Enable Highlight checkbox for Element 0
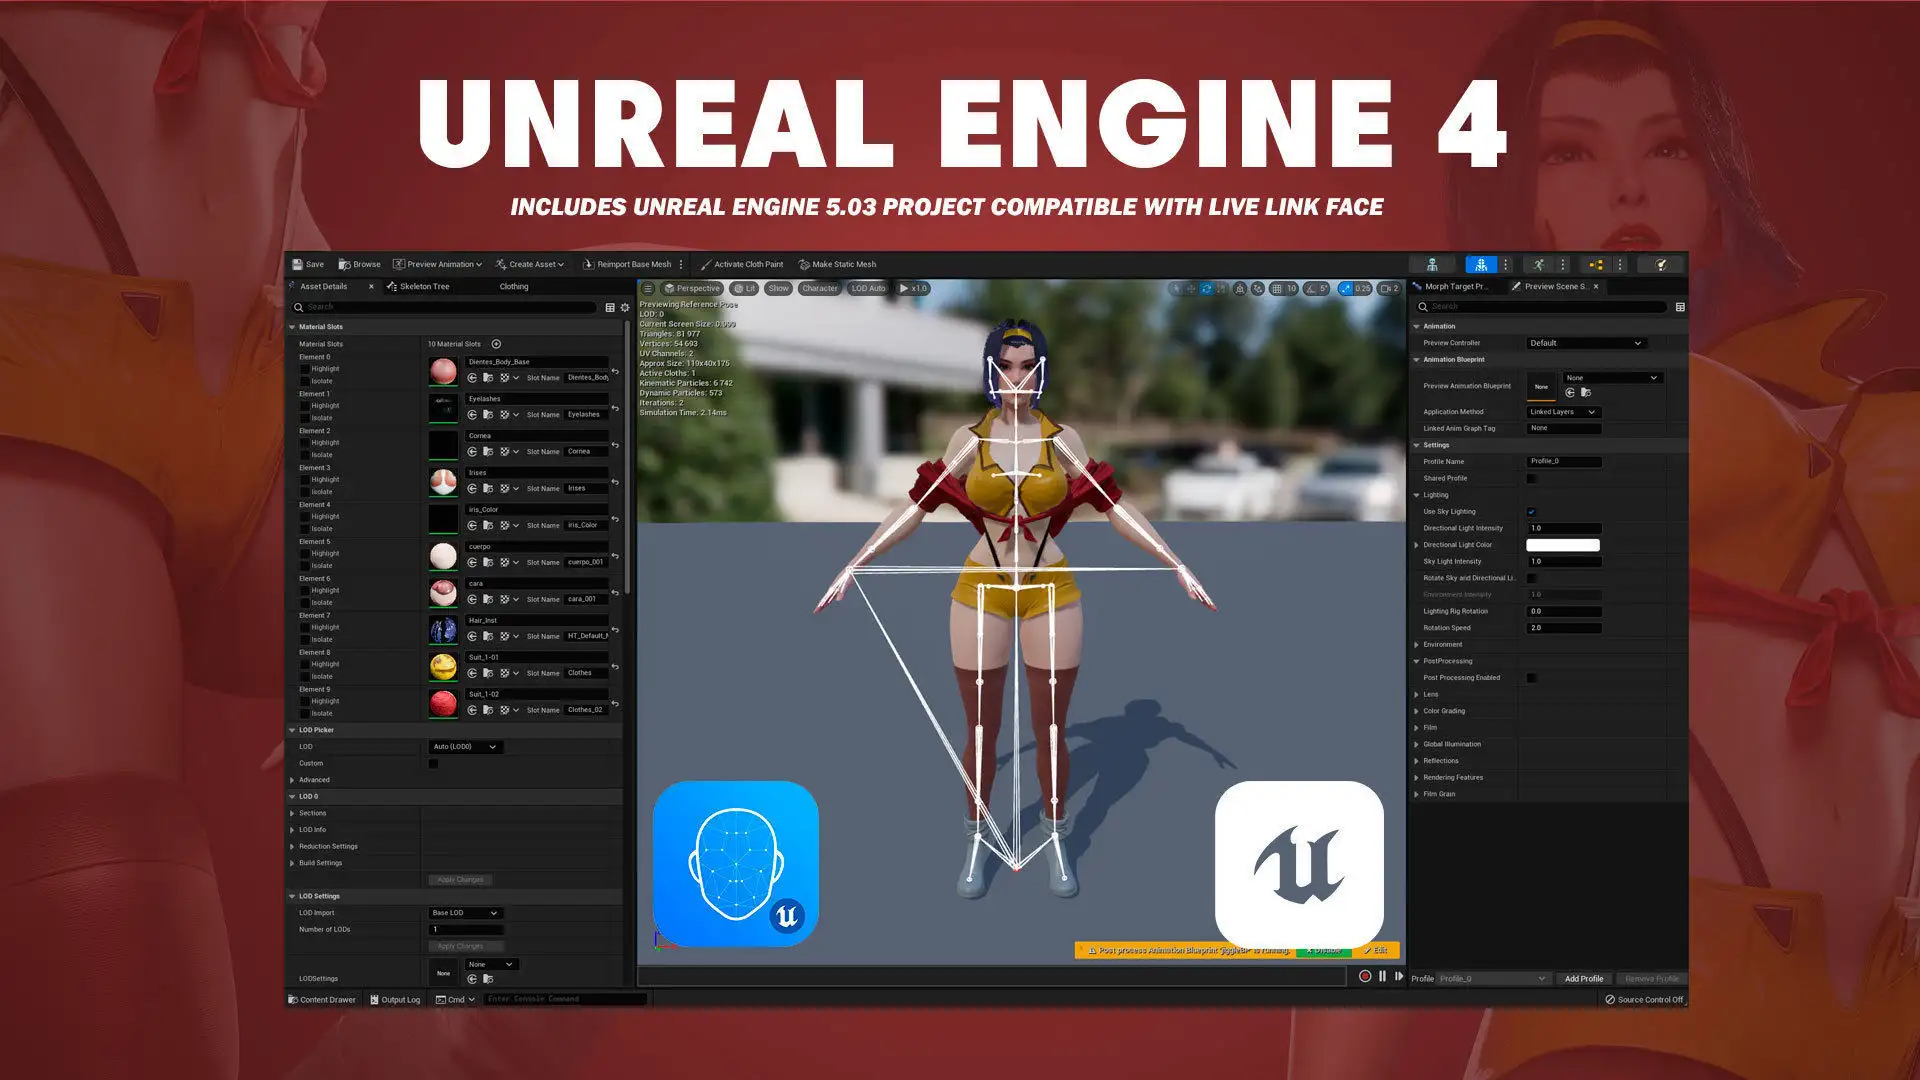 pos(305,369)
